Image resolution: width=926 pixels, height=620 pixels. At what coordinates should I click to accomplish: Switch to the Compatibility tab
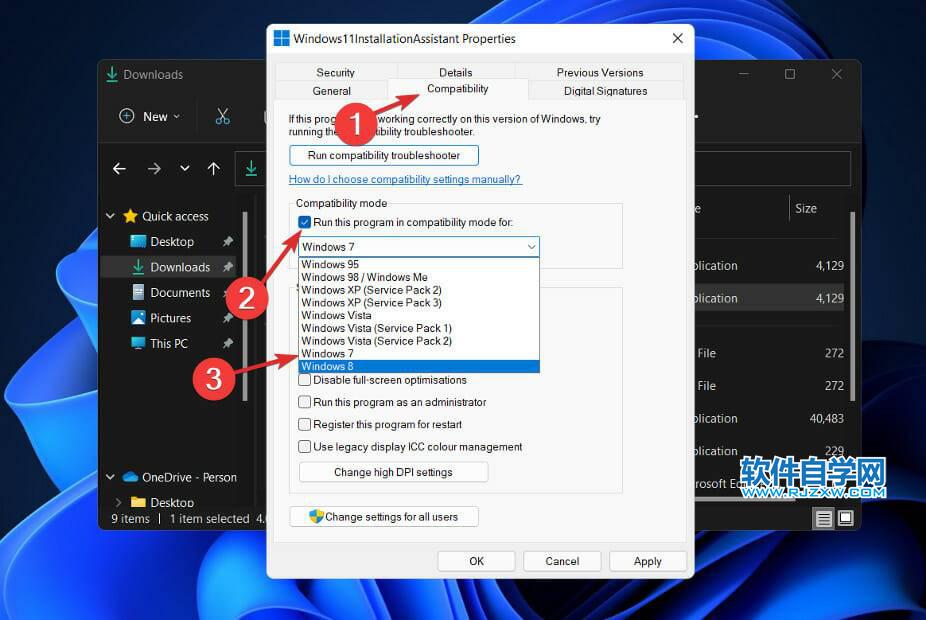(458, 89)
